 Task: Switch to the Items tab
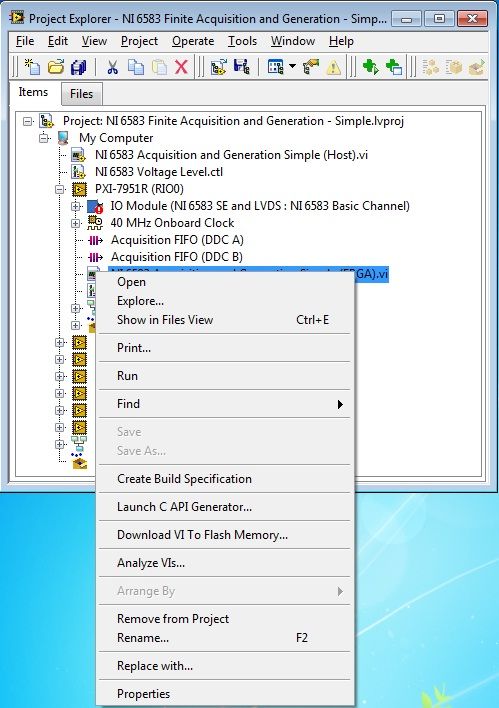point(33,92)
